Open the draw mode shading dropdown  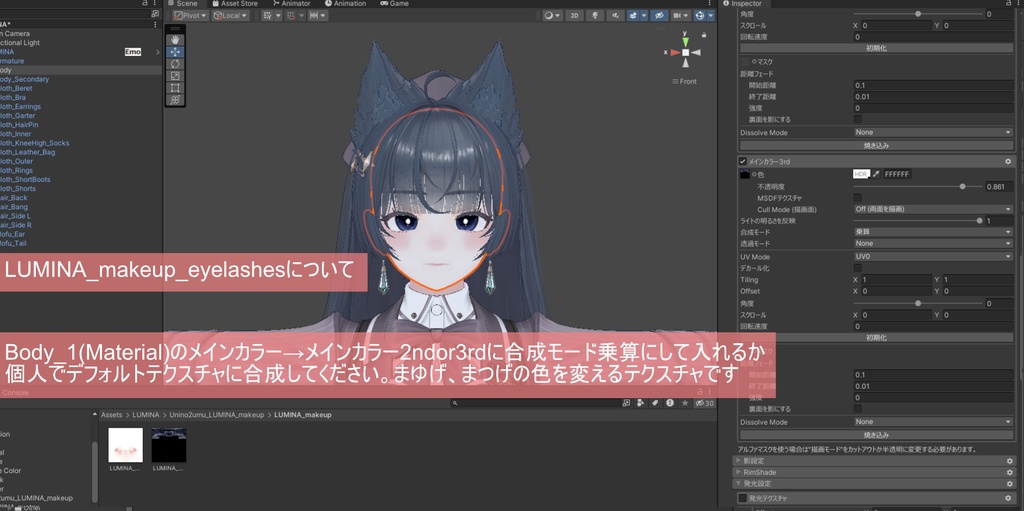point(552,16)
